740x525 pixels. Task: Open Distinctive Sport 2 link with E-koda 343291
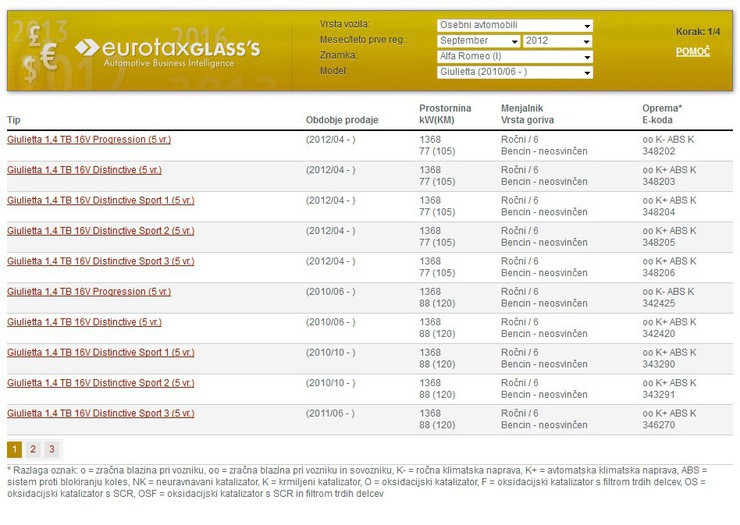click(101, 383)
